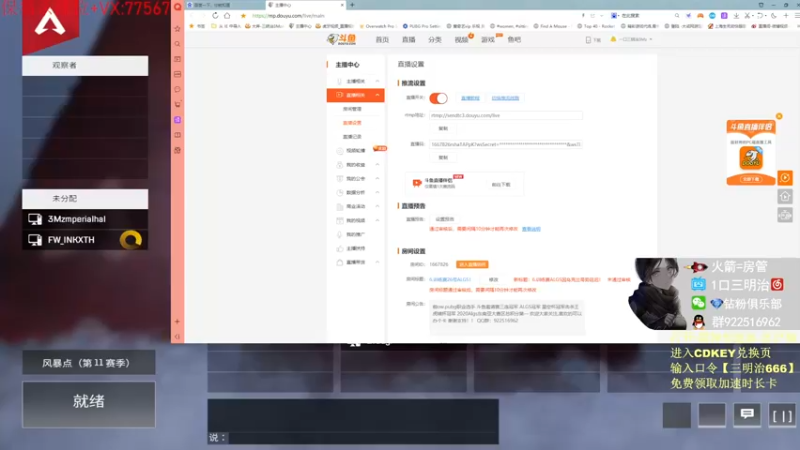Click the orange enter-room button beside room ID
Viewport: 800px width, 450px height.
point(472,264)
